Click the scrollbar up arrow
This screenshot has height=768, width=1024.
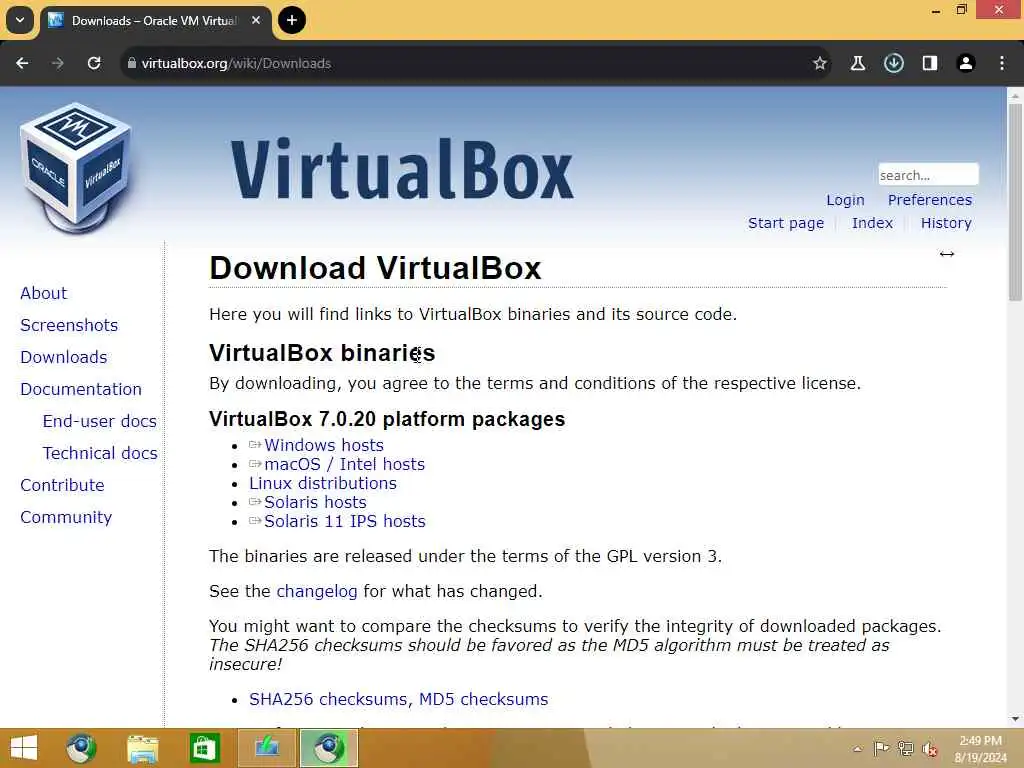click(1015, 96)
